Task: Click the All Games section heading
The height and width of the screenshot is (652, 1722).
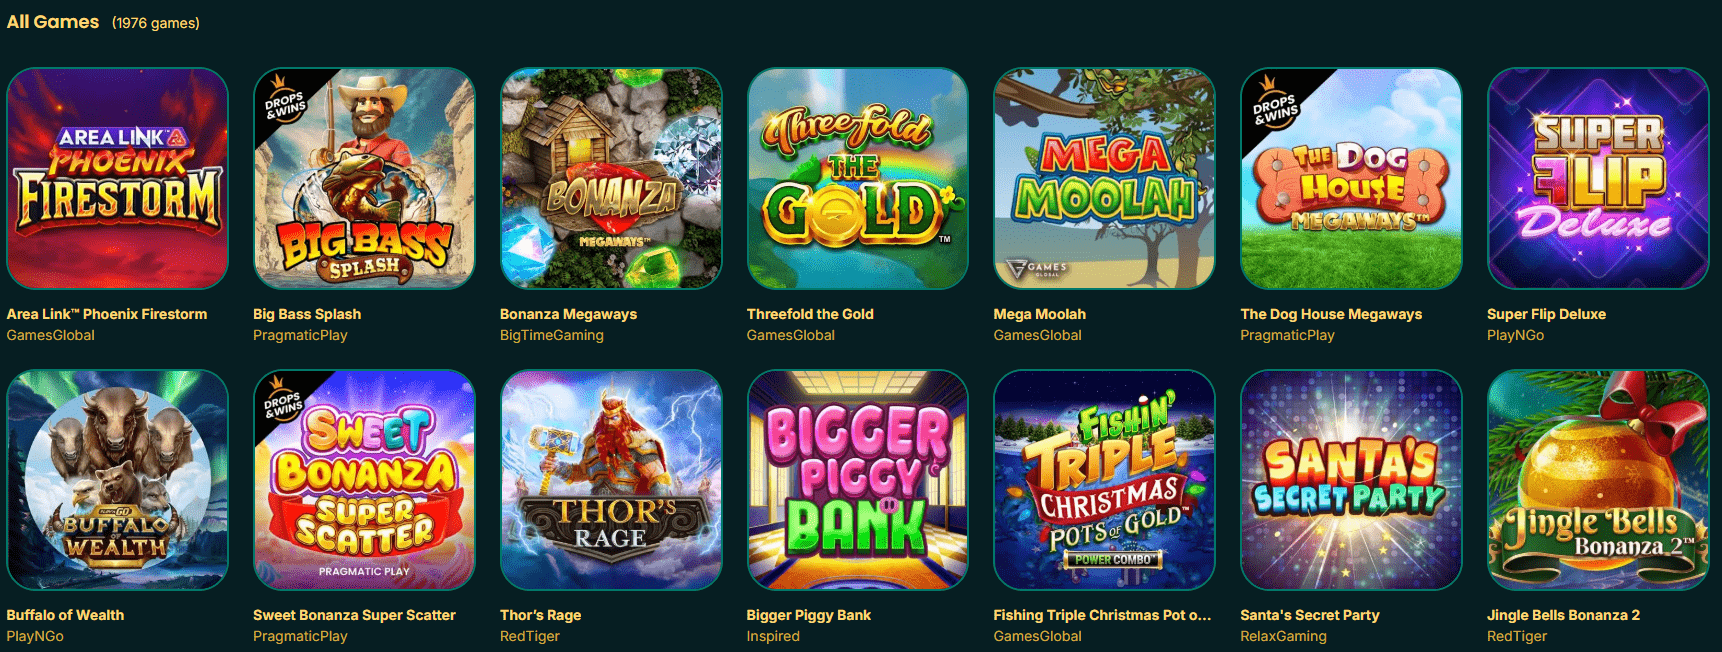Action: tap(53, 22)
